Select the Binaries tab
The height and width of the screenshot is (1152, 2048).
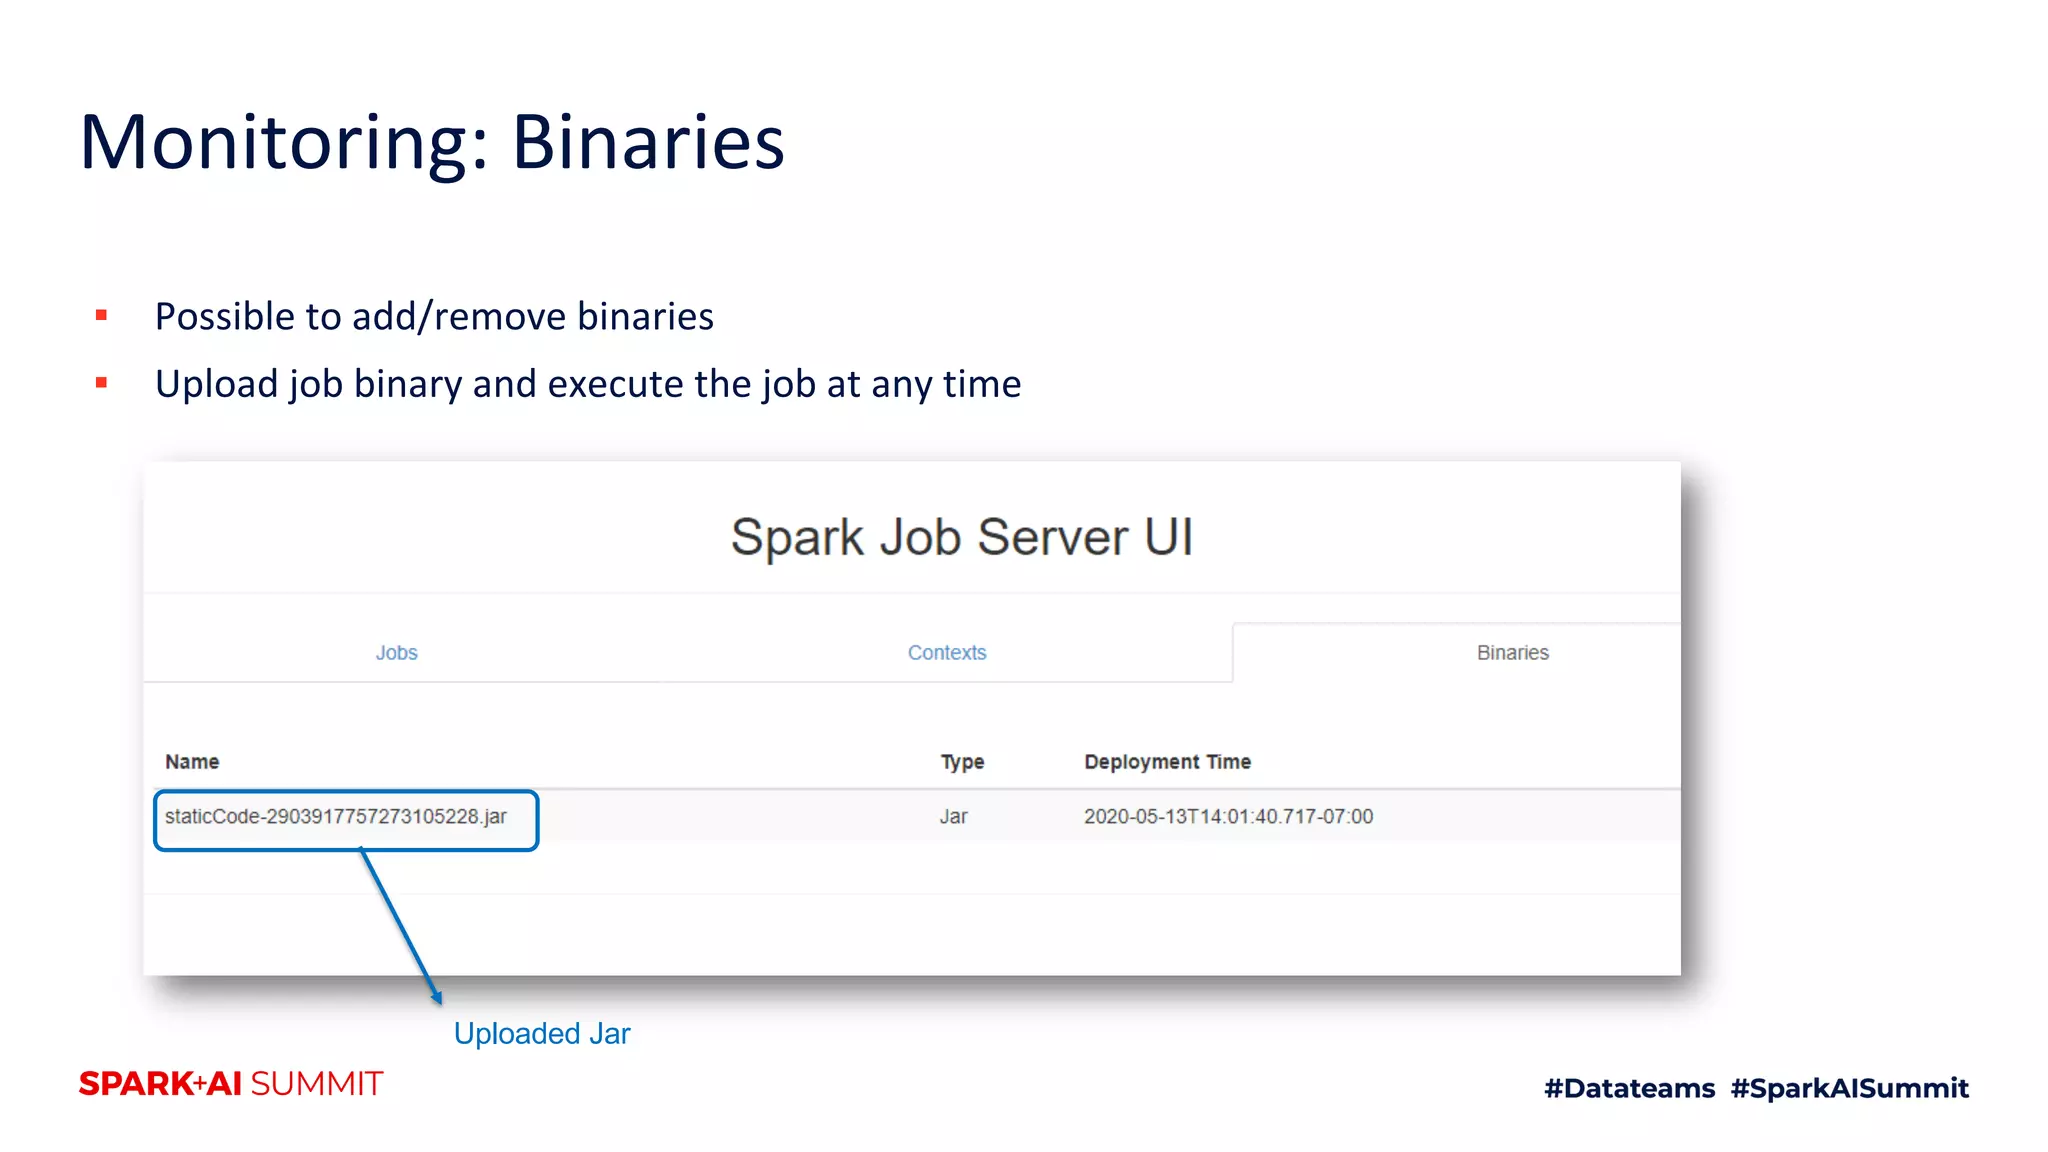[1512, 653]
